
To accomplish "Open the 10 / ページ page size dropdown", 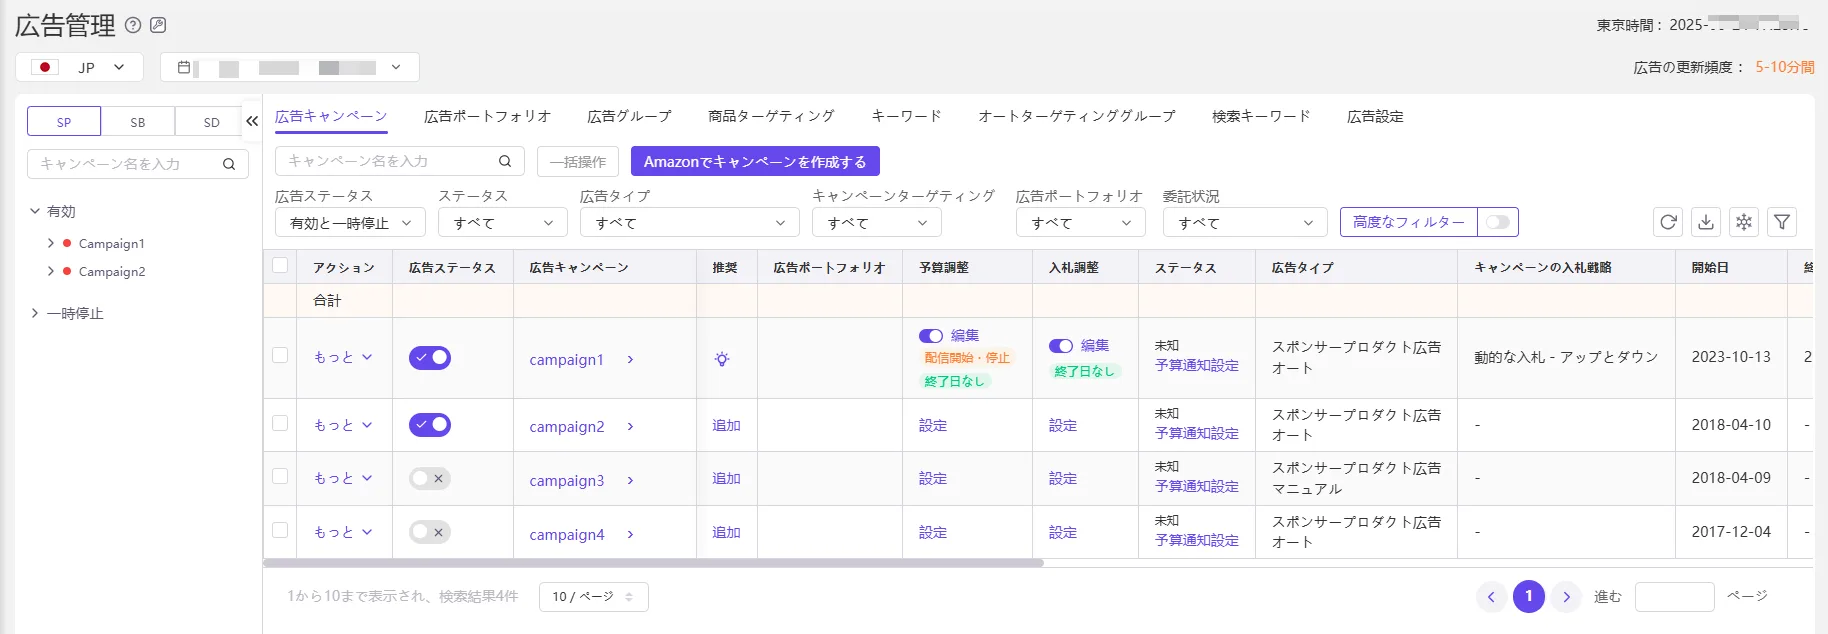I will (594, 597).
